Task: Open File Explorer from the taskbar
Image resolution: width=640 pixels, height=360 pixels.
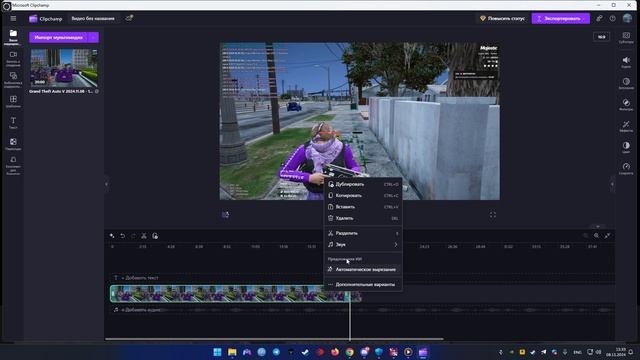Action: tap(232, 352)
